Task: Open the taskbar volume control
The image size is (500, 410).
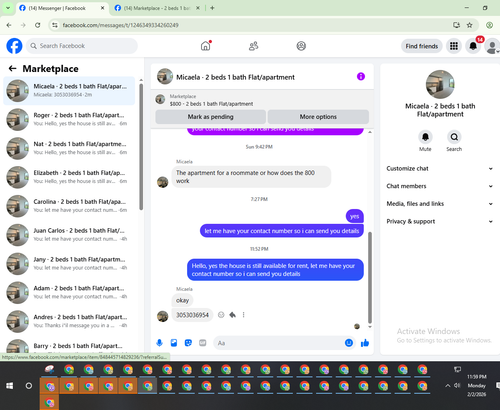Action: [x=457, y=385]
